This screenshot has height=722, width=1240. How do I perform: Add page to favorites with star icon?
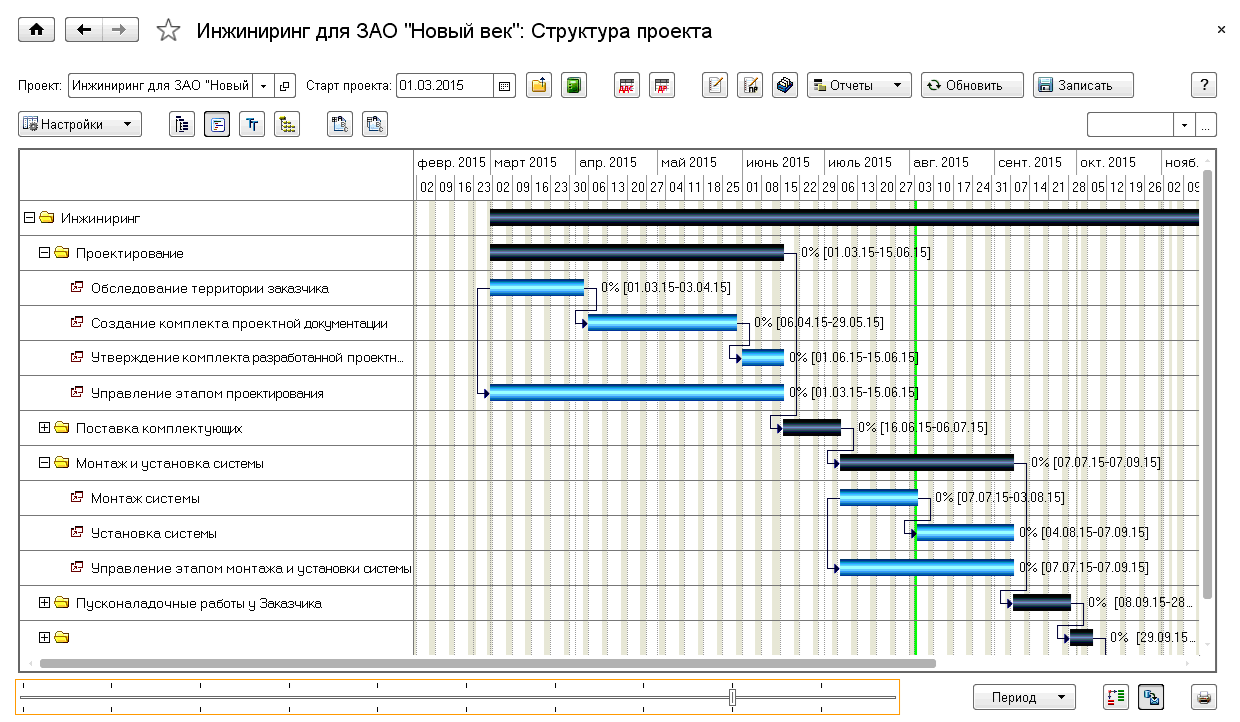tap(168, 31)
